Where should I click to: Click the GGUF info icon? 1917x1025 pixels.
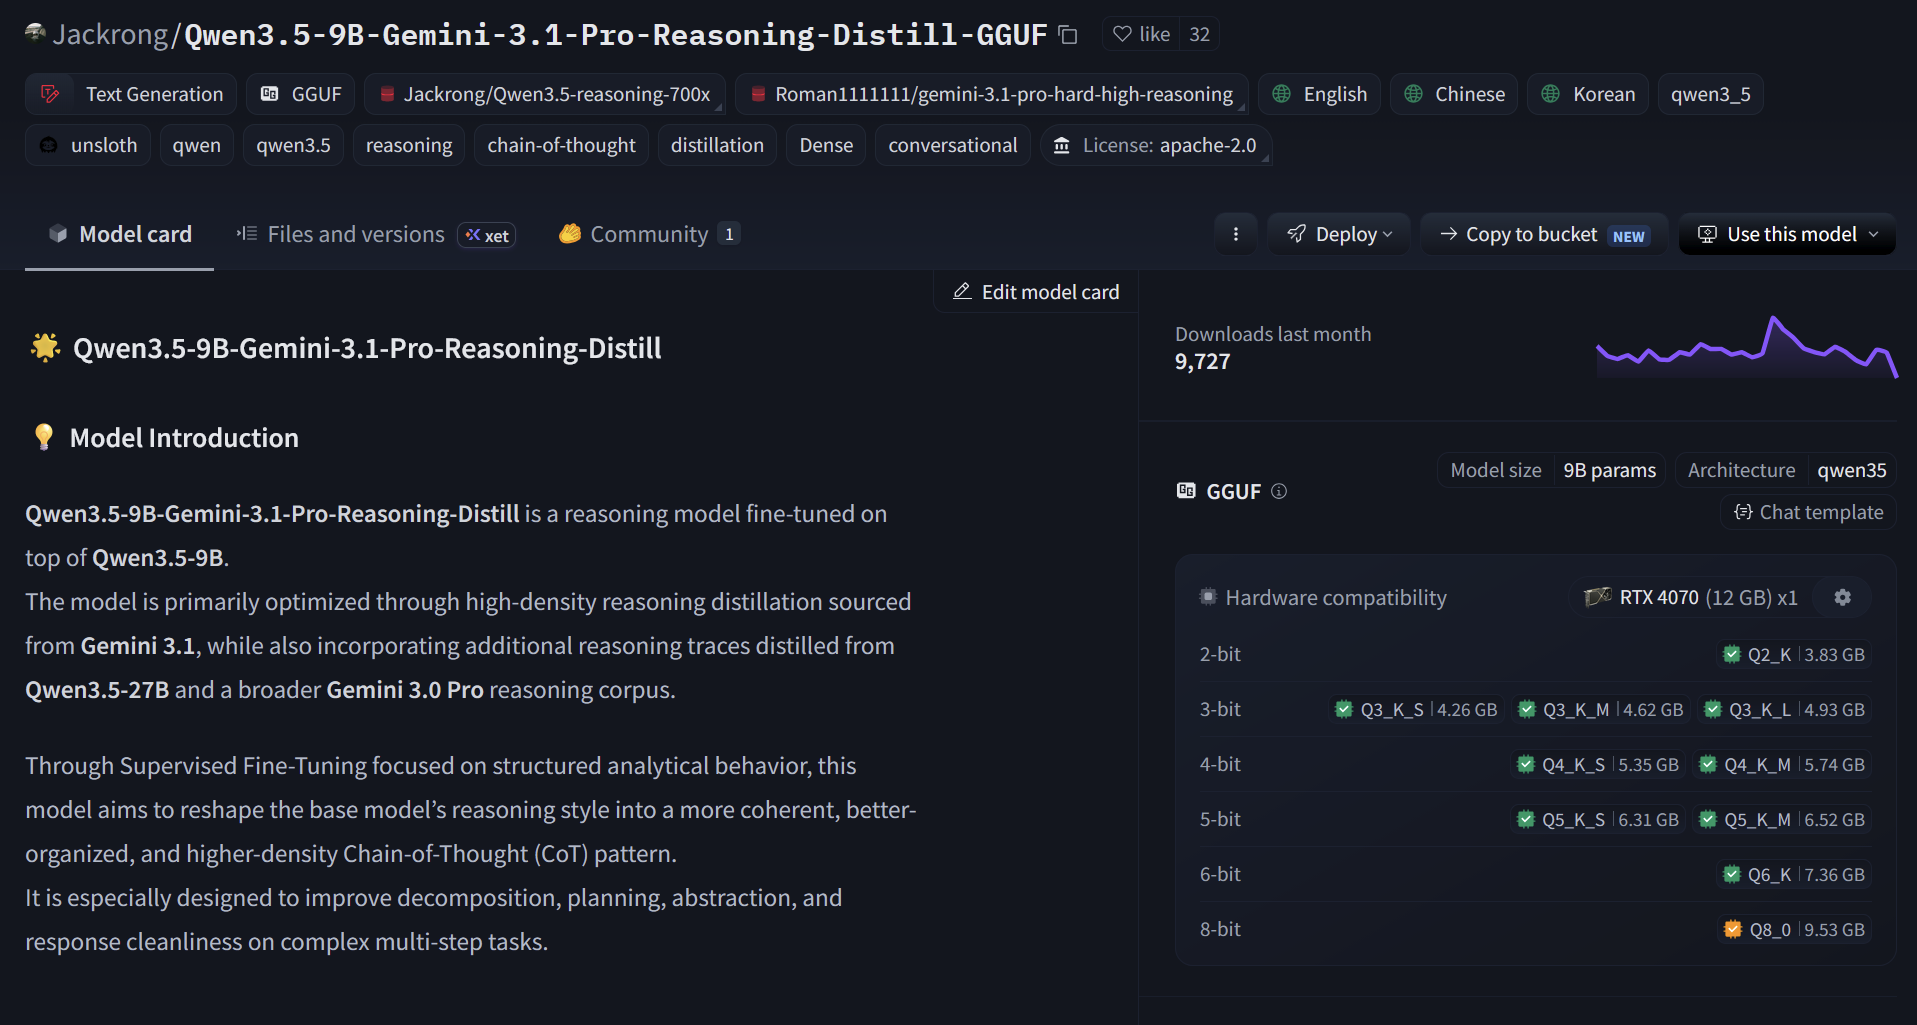point(1279,491)
